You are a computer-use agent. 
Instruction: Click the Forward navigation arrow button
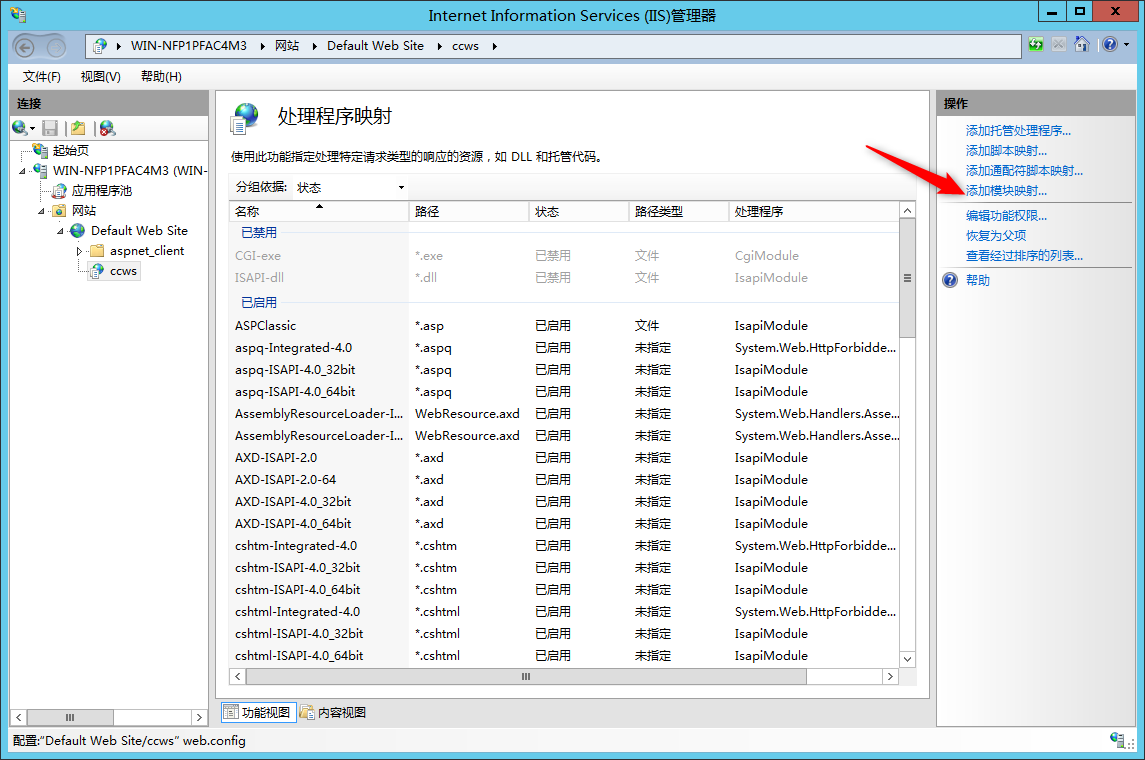pyautogui.click(x=56, y=48)
